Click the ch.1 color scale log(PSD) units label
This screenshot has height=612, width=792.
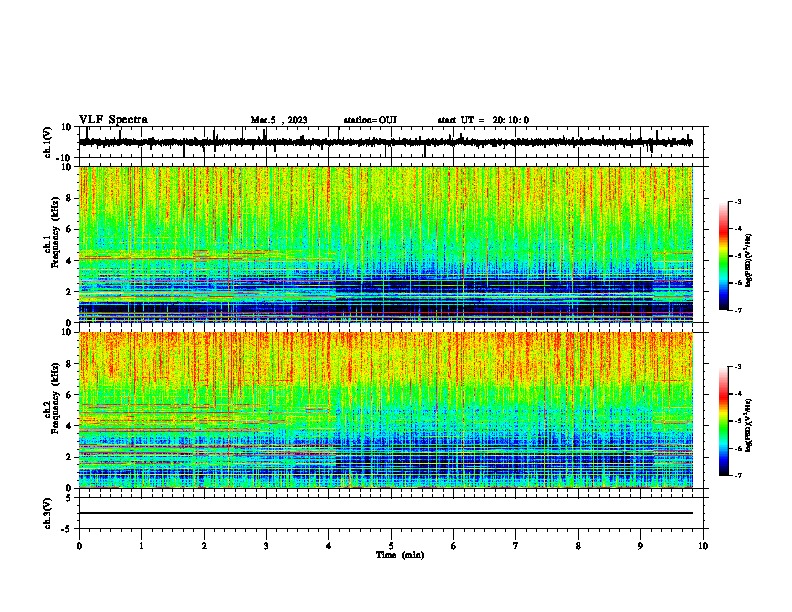749,260
